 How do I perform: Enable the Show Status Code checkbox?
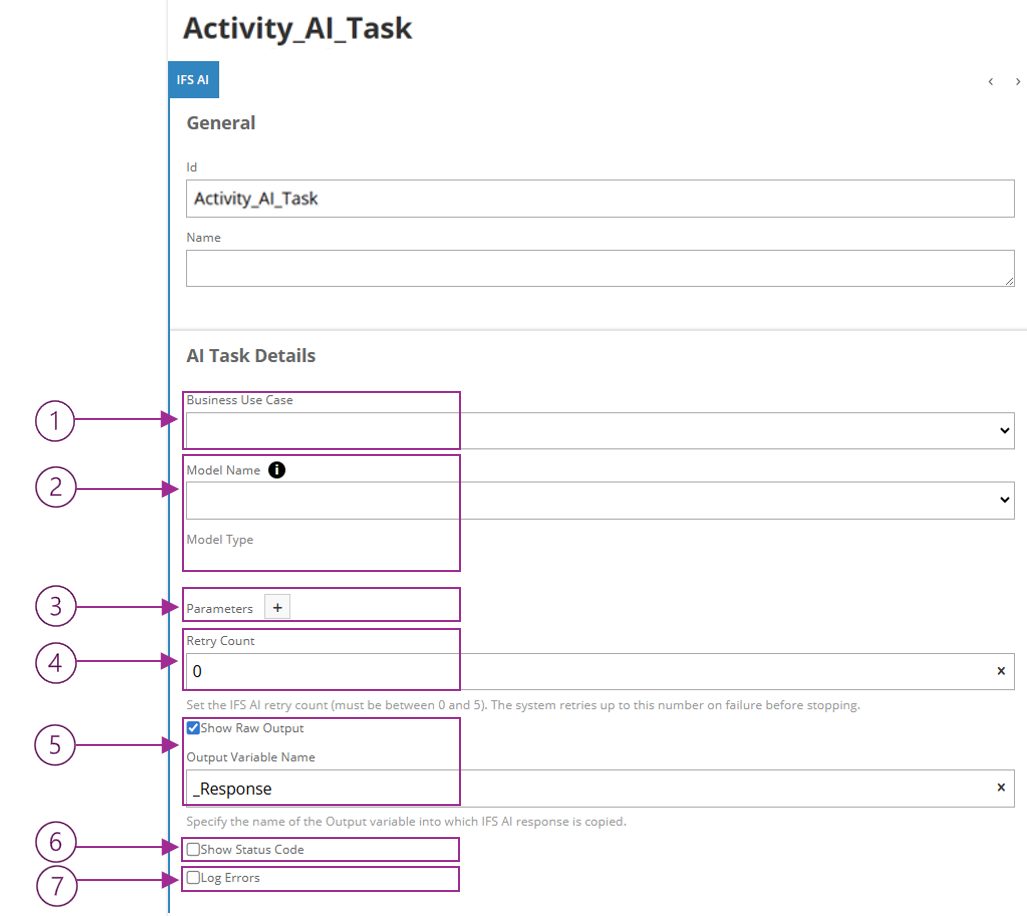pyautogui.click(x=193, y=850)
